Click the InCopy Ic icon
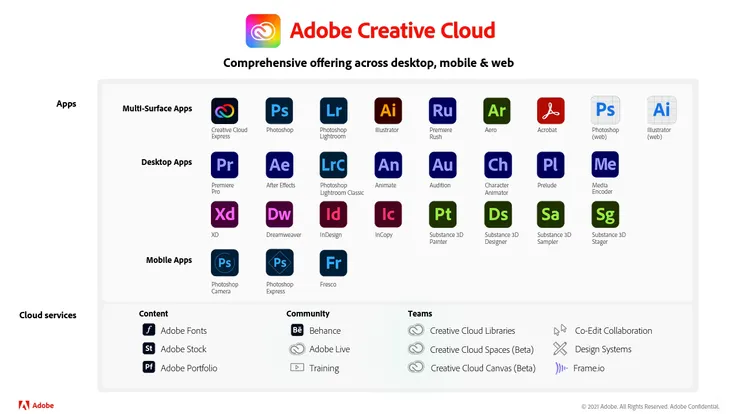740x414 pixels. click(388, 214)
